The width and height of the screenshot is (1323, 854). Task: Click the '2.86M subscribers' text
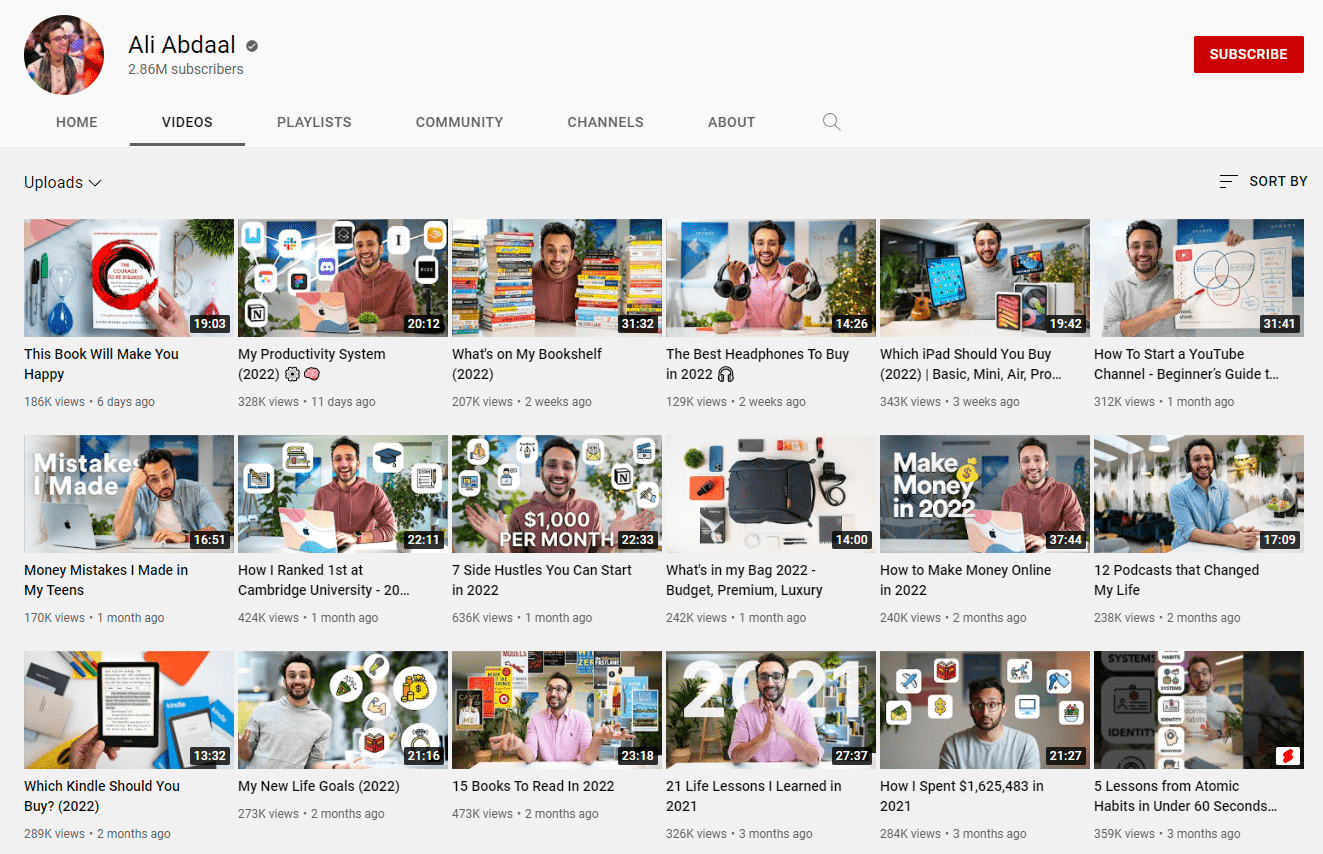[186, 69]
